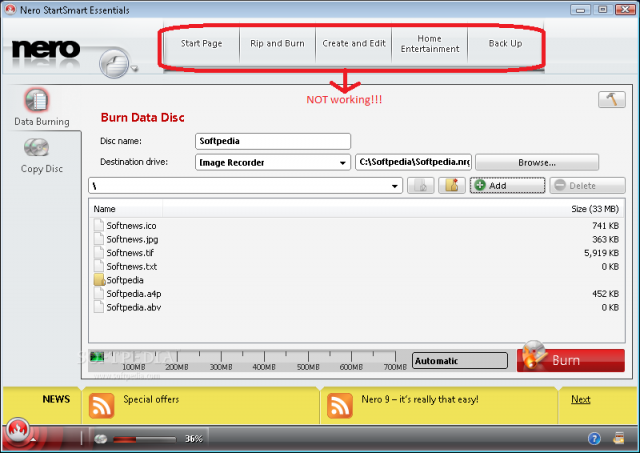Click the Nero launcher round icon
This screenshot has height=453, width=640.
tap(114, 63)
